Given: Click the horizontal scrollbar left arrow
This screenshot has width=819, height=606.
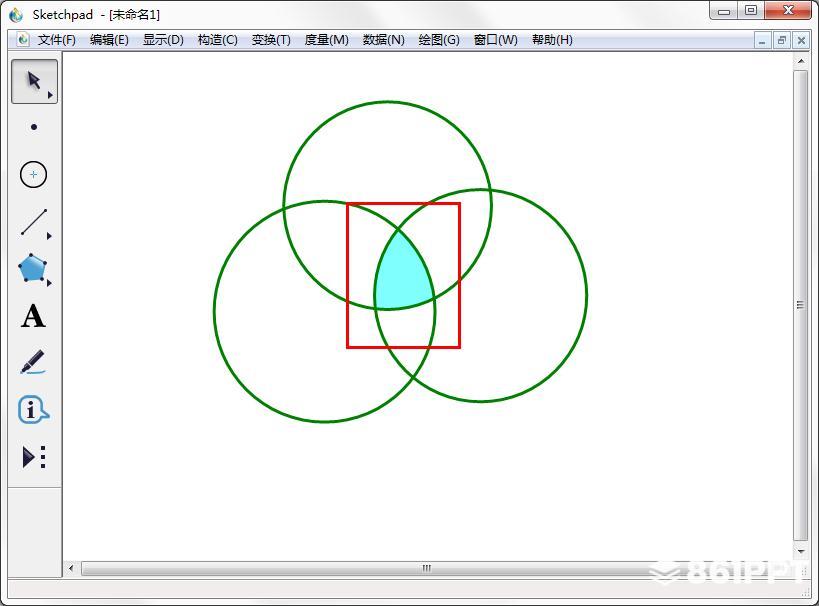Looking at the screenshot, I should point(71,568).
